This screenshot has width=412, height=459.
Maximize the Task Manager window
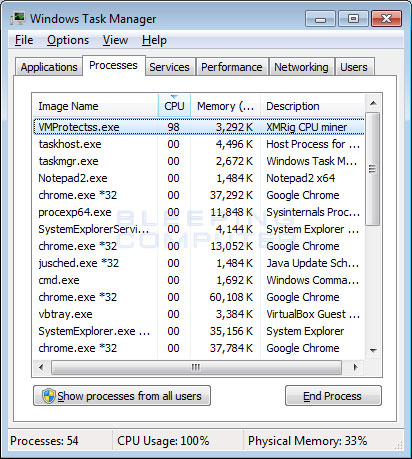(353, 19)
